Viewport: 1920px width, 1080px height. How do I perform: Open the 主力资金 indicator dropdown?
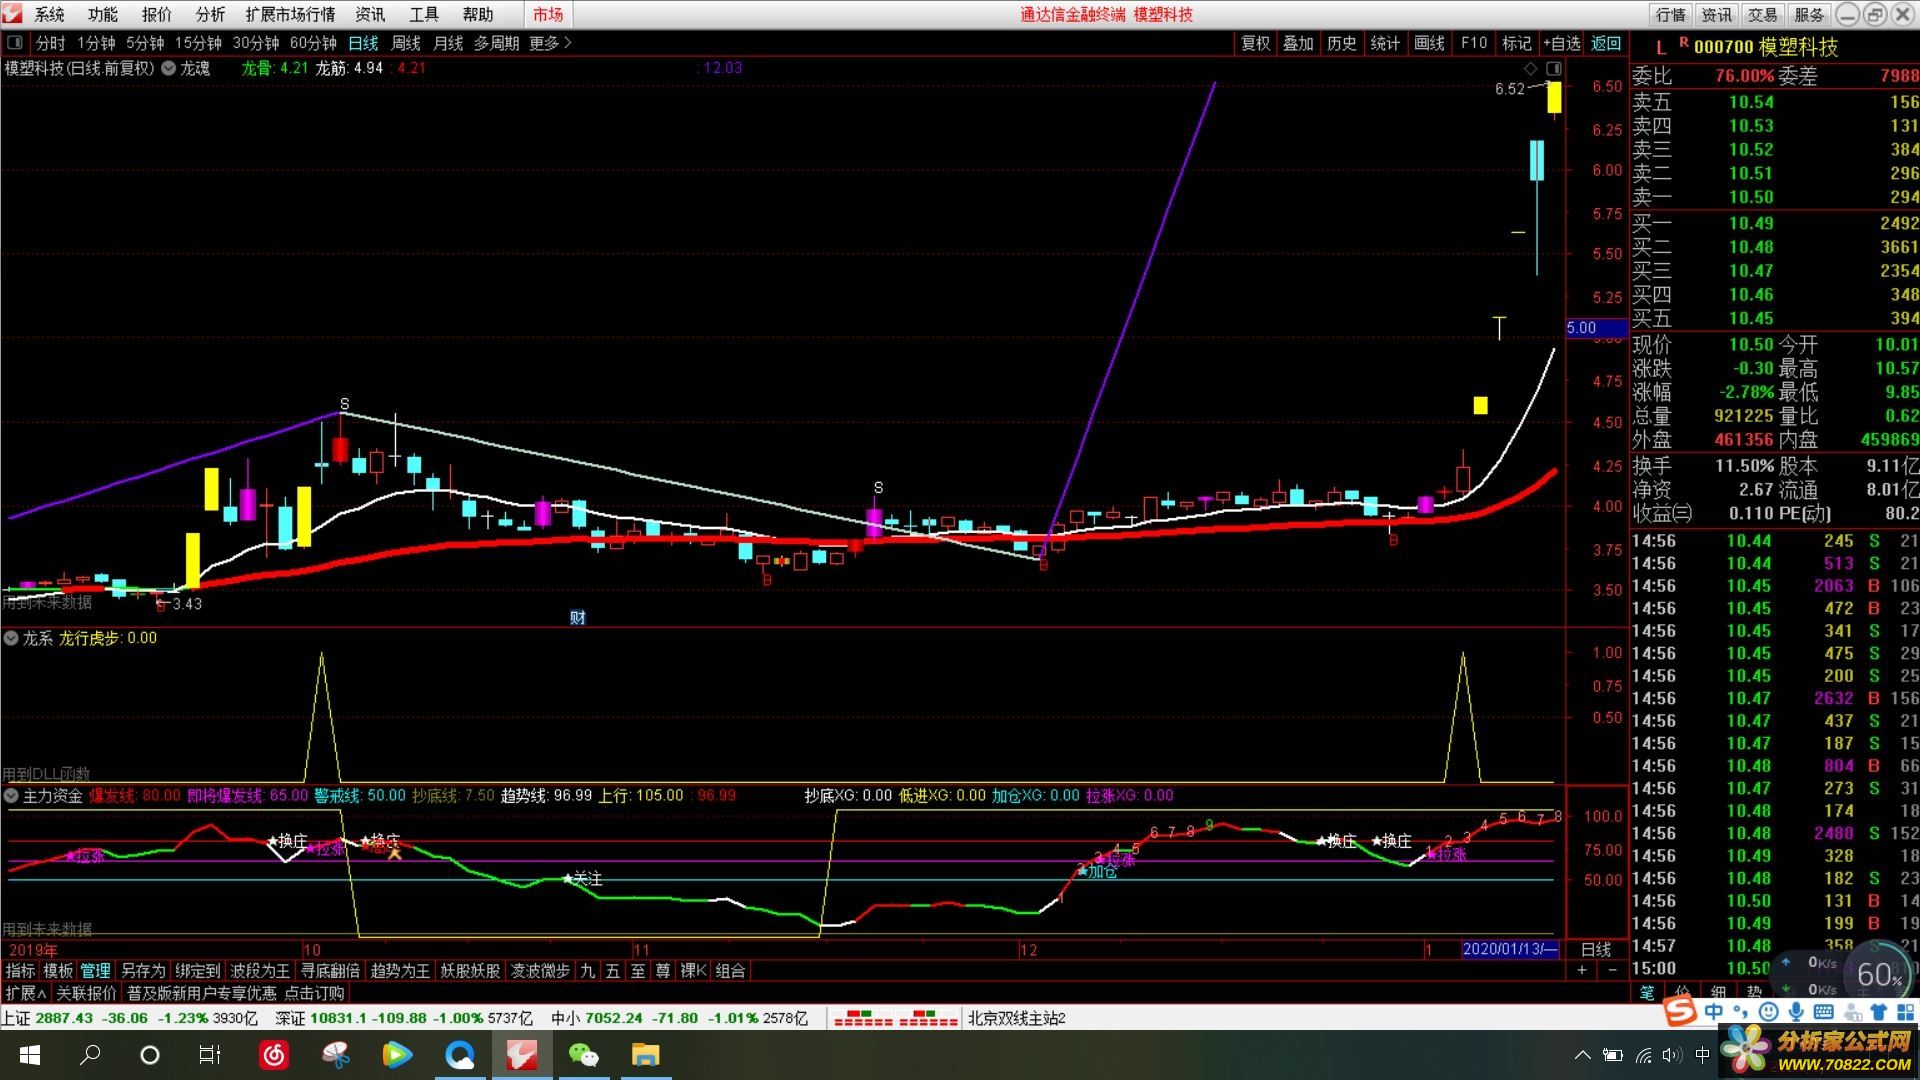coord(11,796)
